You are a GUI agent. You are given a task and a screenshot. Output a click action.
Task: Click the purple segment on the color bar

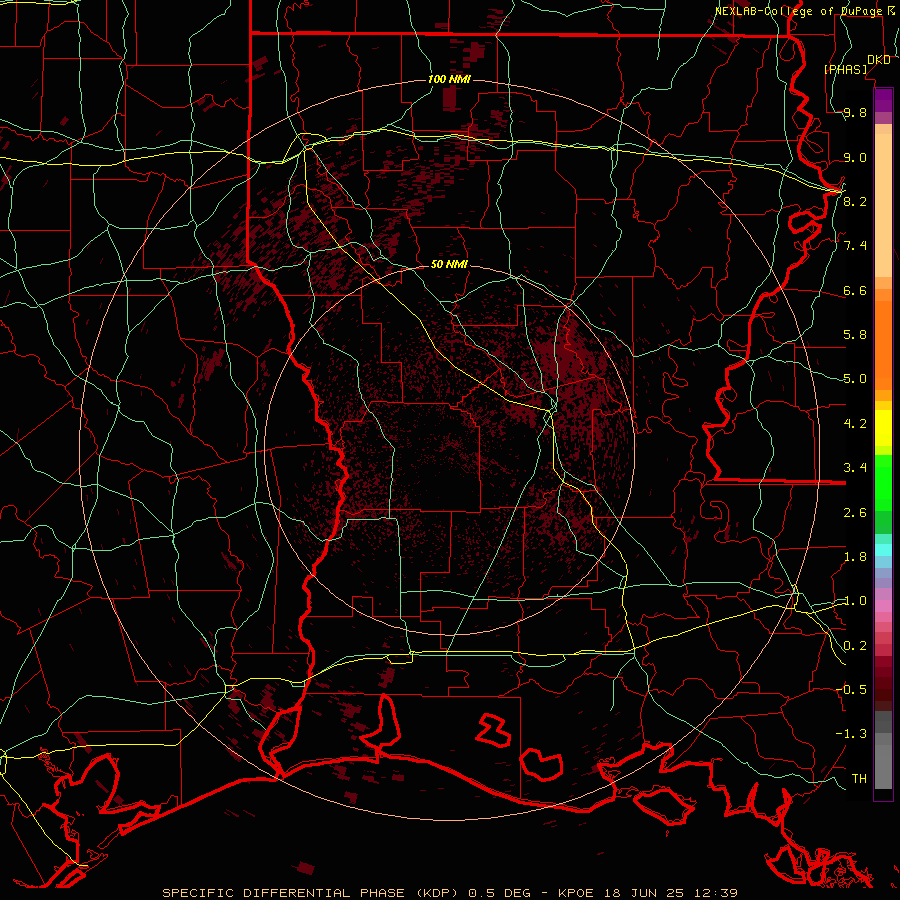click(883, 100)
